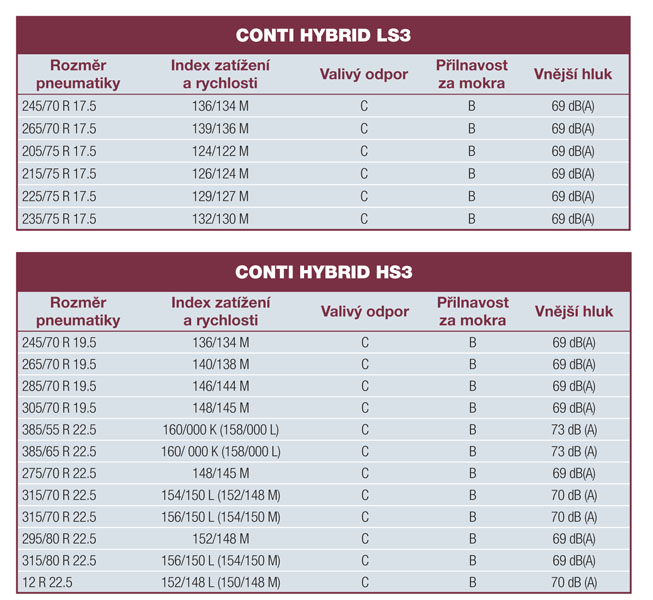Select tire size 265/70 R 17.5
The width and height of the screenshot is (653, 600).
pos(59,129)
